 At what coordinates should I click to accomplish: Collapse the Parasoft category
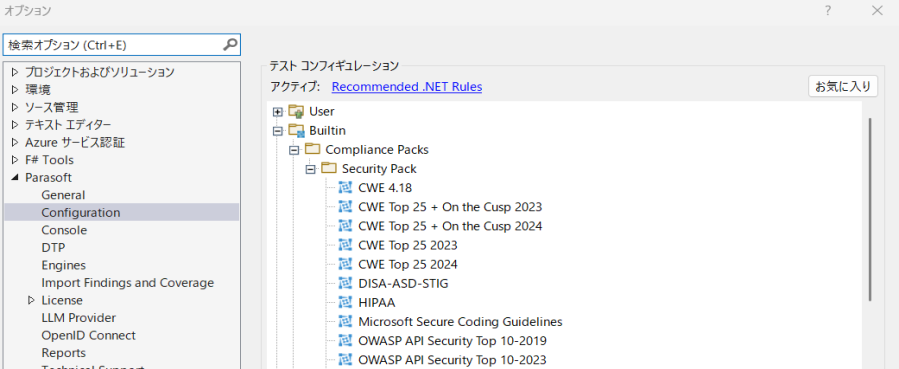(x=15, y=178)
